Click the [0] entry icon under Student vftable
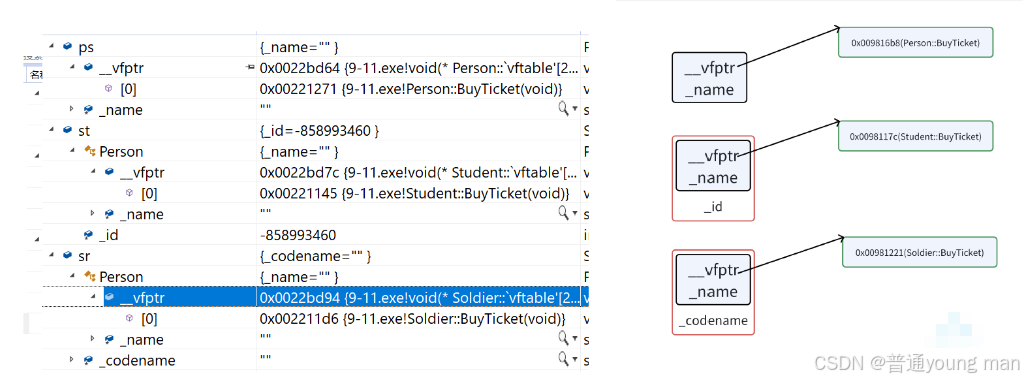Screen dimensions: 1024x381 (129, 193)
